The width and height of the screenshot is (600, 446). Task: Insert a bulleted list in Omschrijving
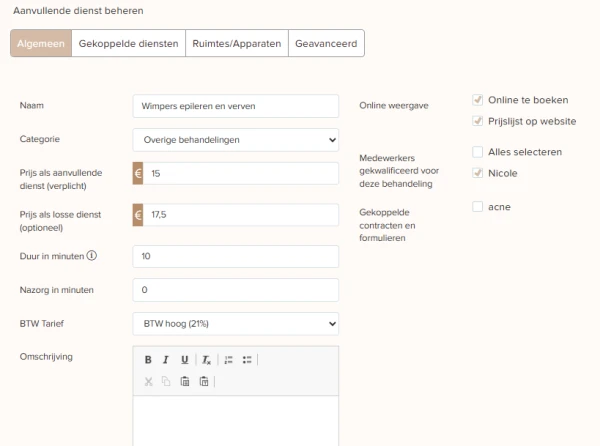247,360
